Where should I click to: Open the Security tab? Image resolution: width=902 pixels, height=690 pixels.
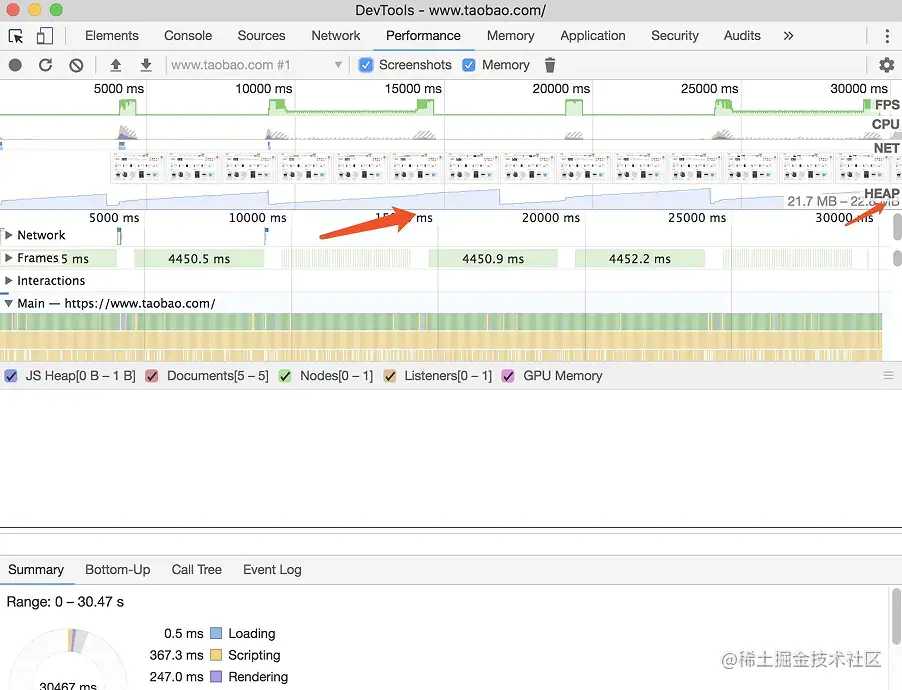click(x=675, y=36)
